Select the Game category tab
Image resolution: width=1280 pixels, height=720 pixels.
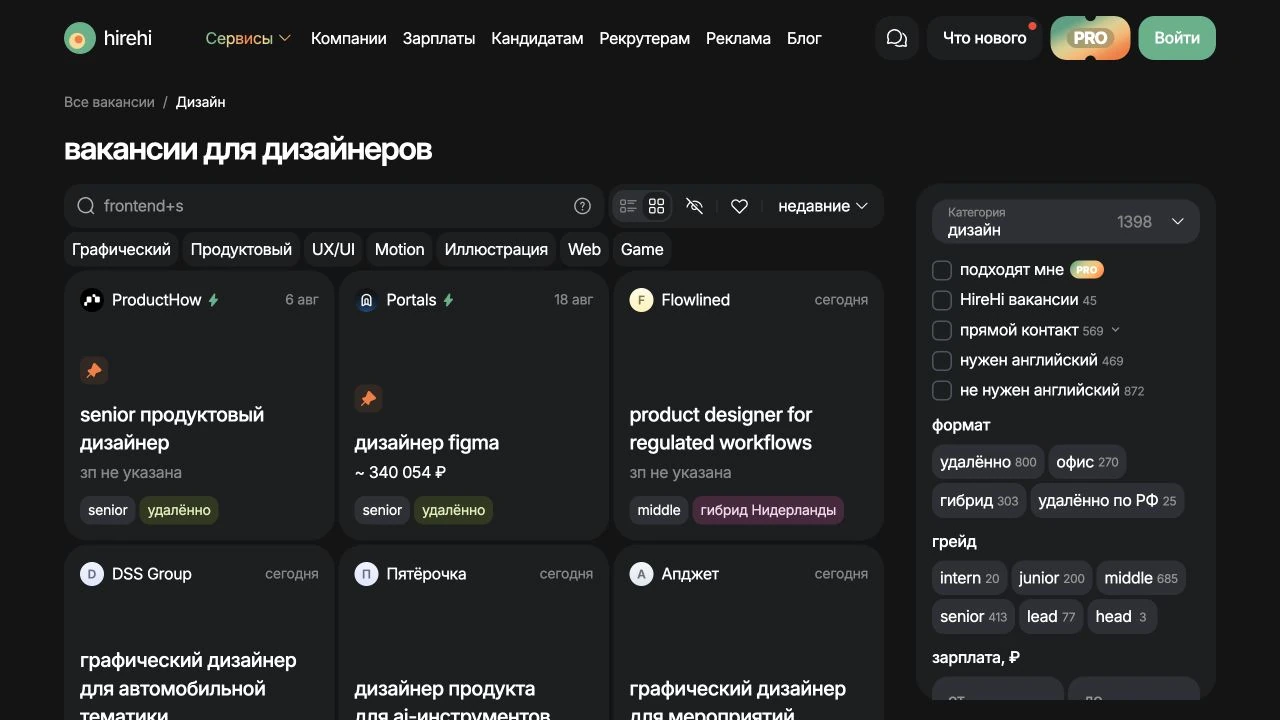[642, 249]
